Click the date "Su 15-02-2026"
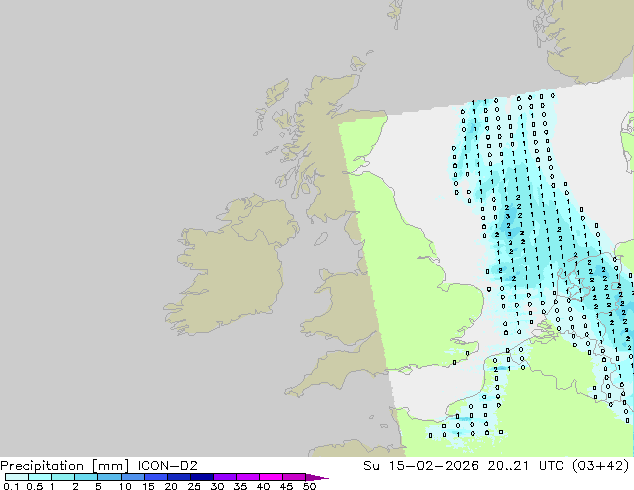 [421, 466]
